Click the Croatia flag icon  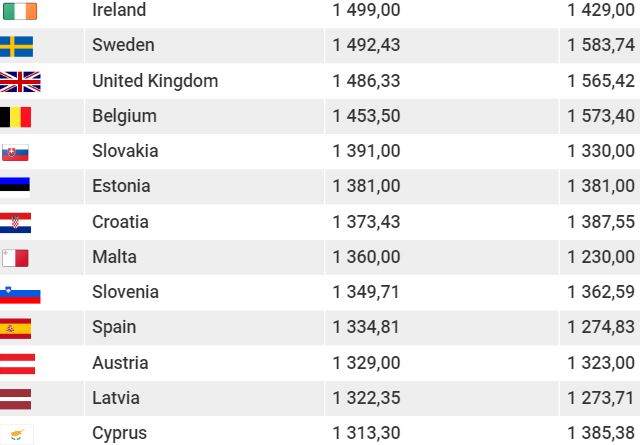(16, 222)
